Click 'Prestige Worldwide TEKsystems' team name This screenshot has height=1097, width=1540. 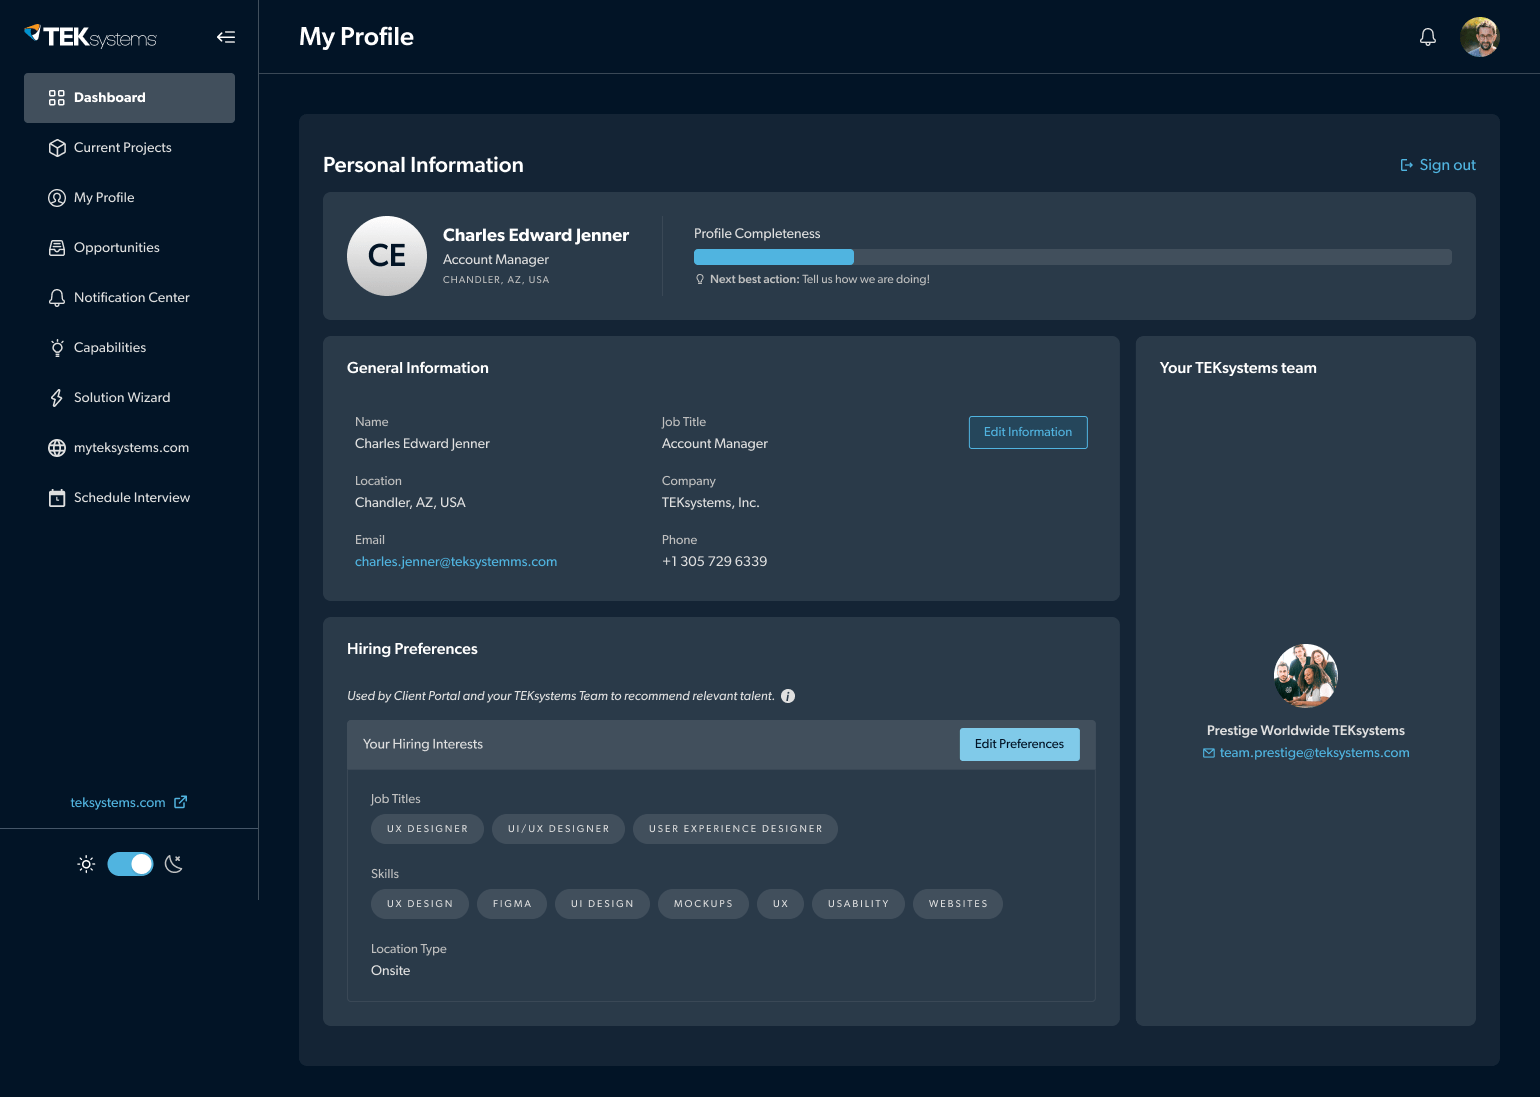click(x=1305, y=731)
